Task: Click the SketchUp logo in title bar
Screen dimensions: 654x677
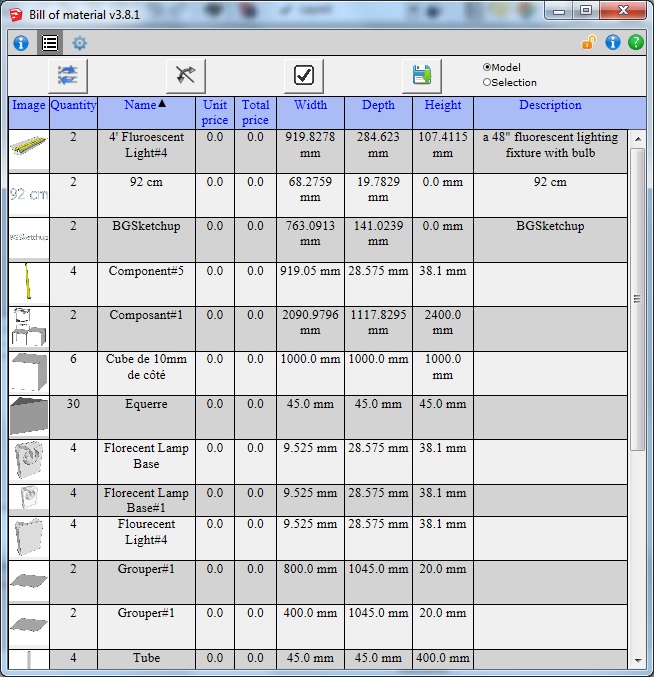Action: coord(16,14)
